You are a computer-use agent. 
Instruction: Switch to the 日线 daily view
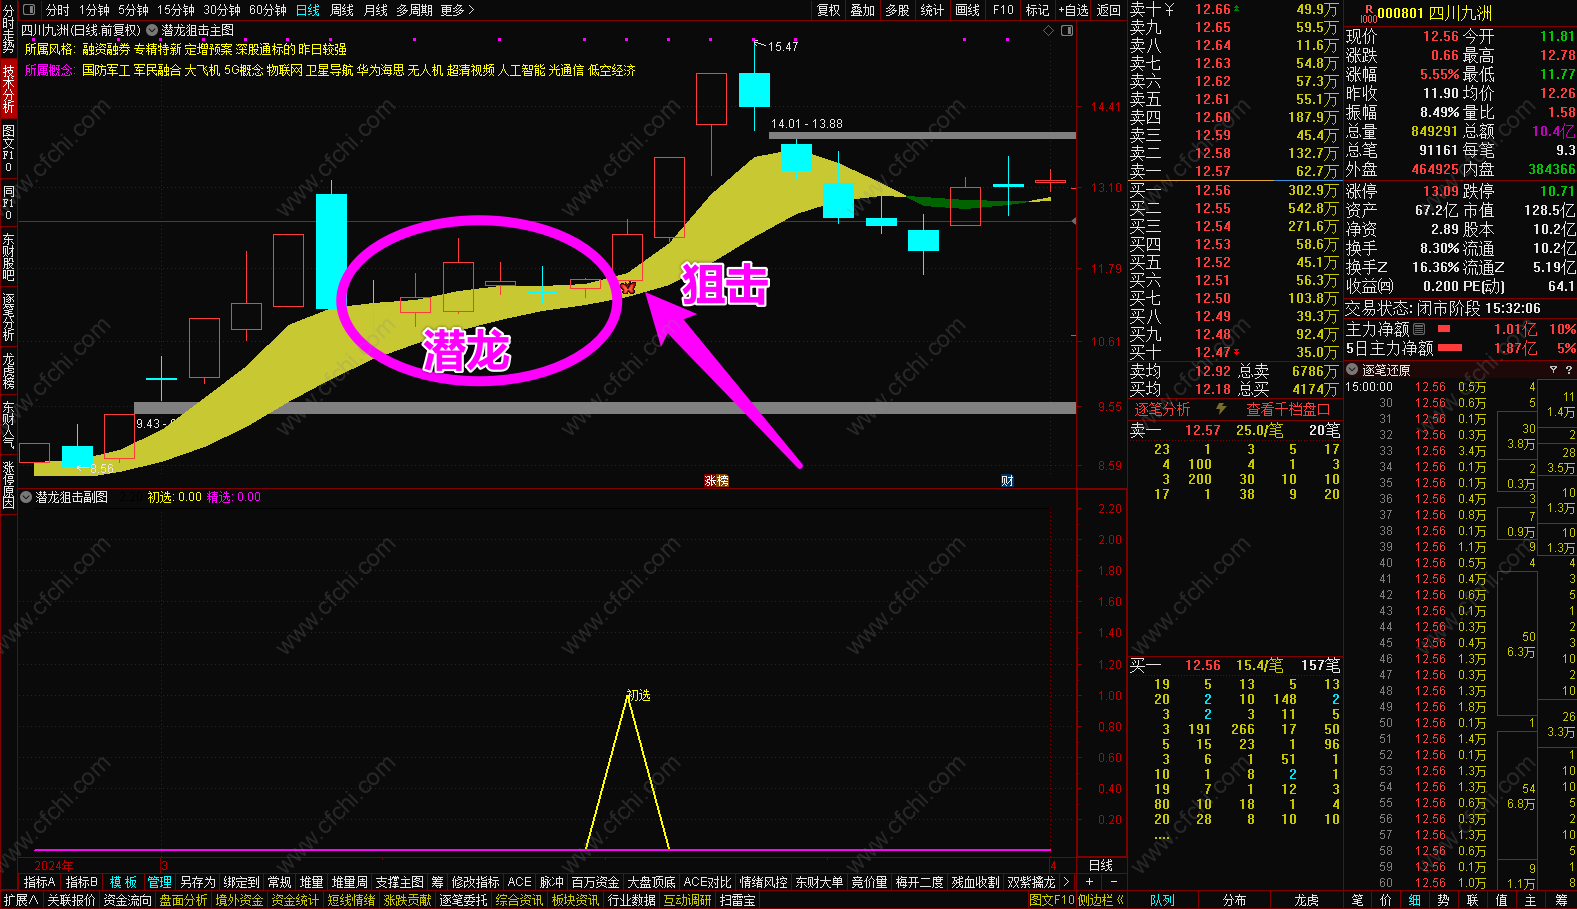[x=308, y=10]
